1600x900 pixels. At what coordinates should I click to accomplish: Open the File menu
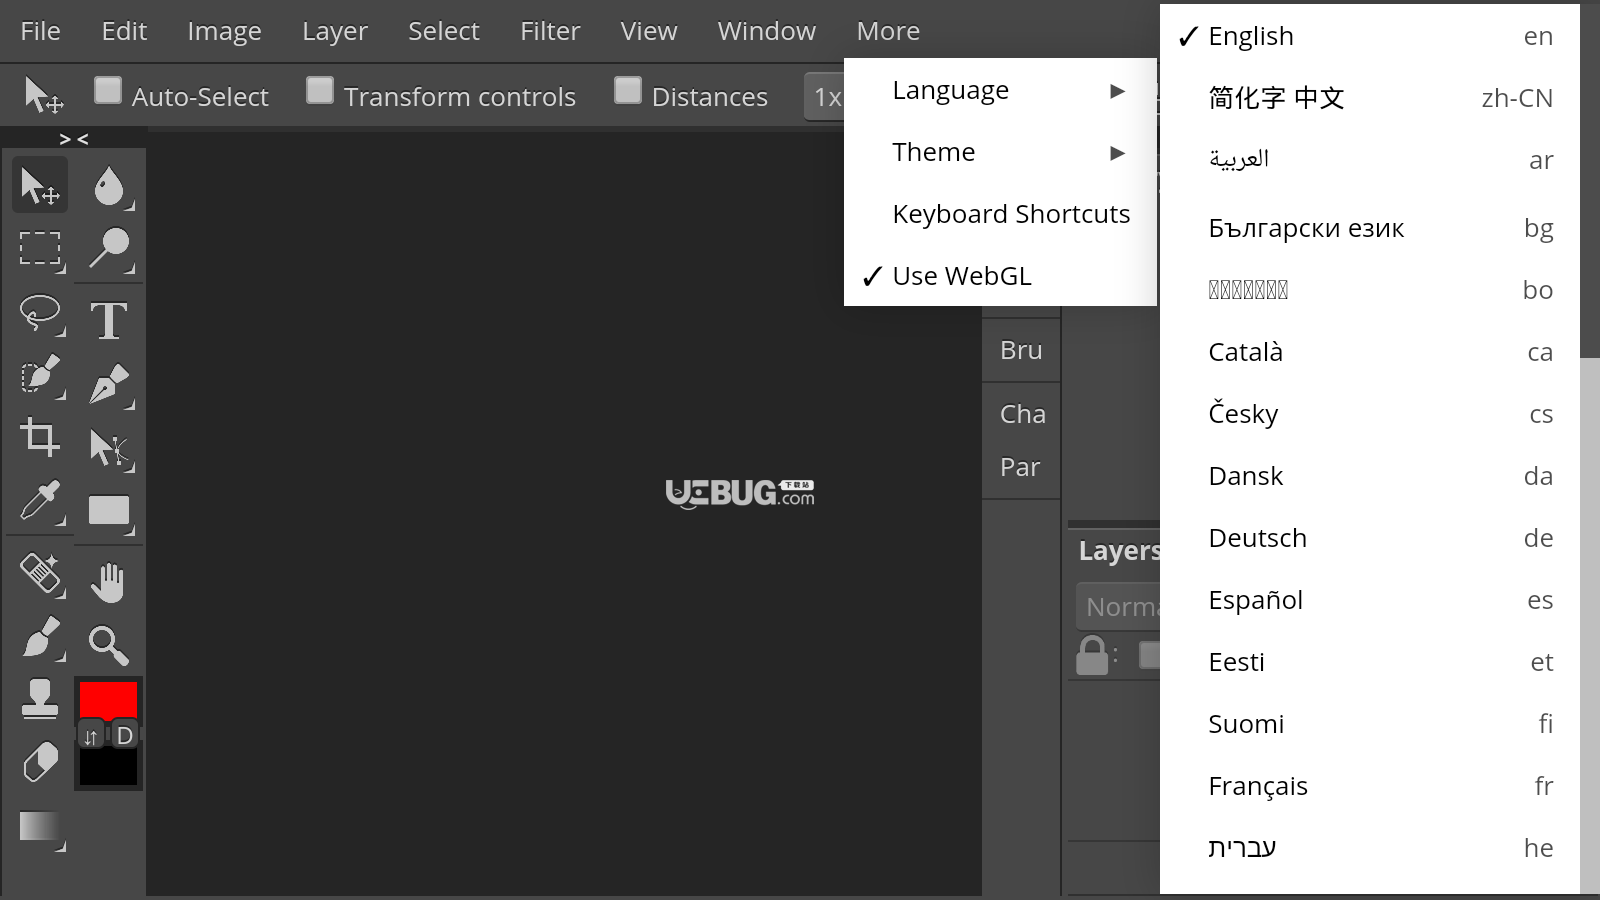(x=40, y=31)
